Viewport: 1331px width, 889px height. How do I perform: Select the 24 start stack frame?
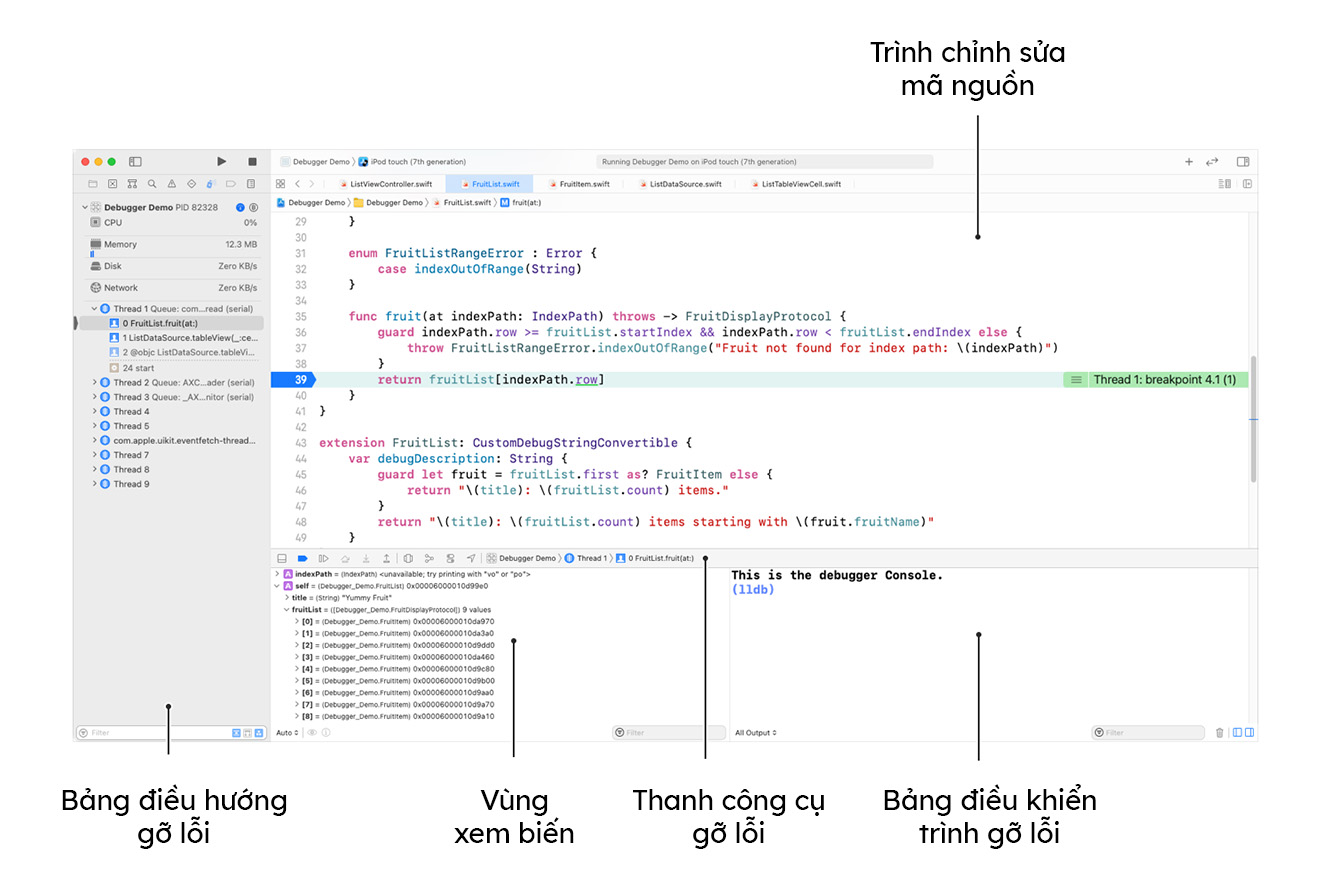[131, 368]
